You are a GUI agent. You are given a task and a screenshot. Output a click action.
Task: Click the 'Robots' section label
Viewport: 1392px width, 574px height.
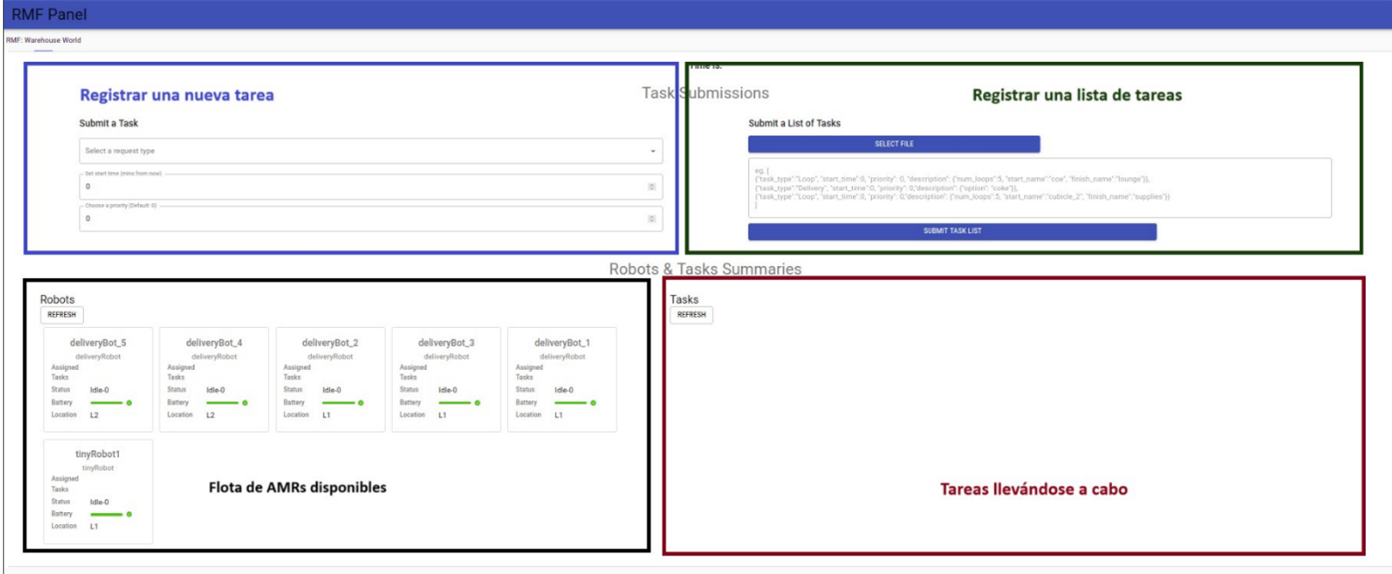[x=57, y=299]
